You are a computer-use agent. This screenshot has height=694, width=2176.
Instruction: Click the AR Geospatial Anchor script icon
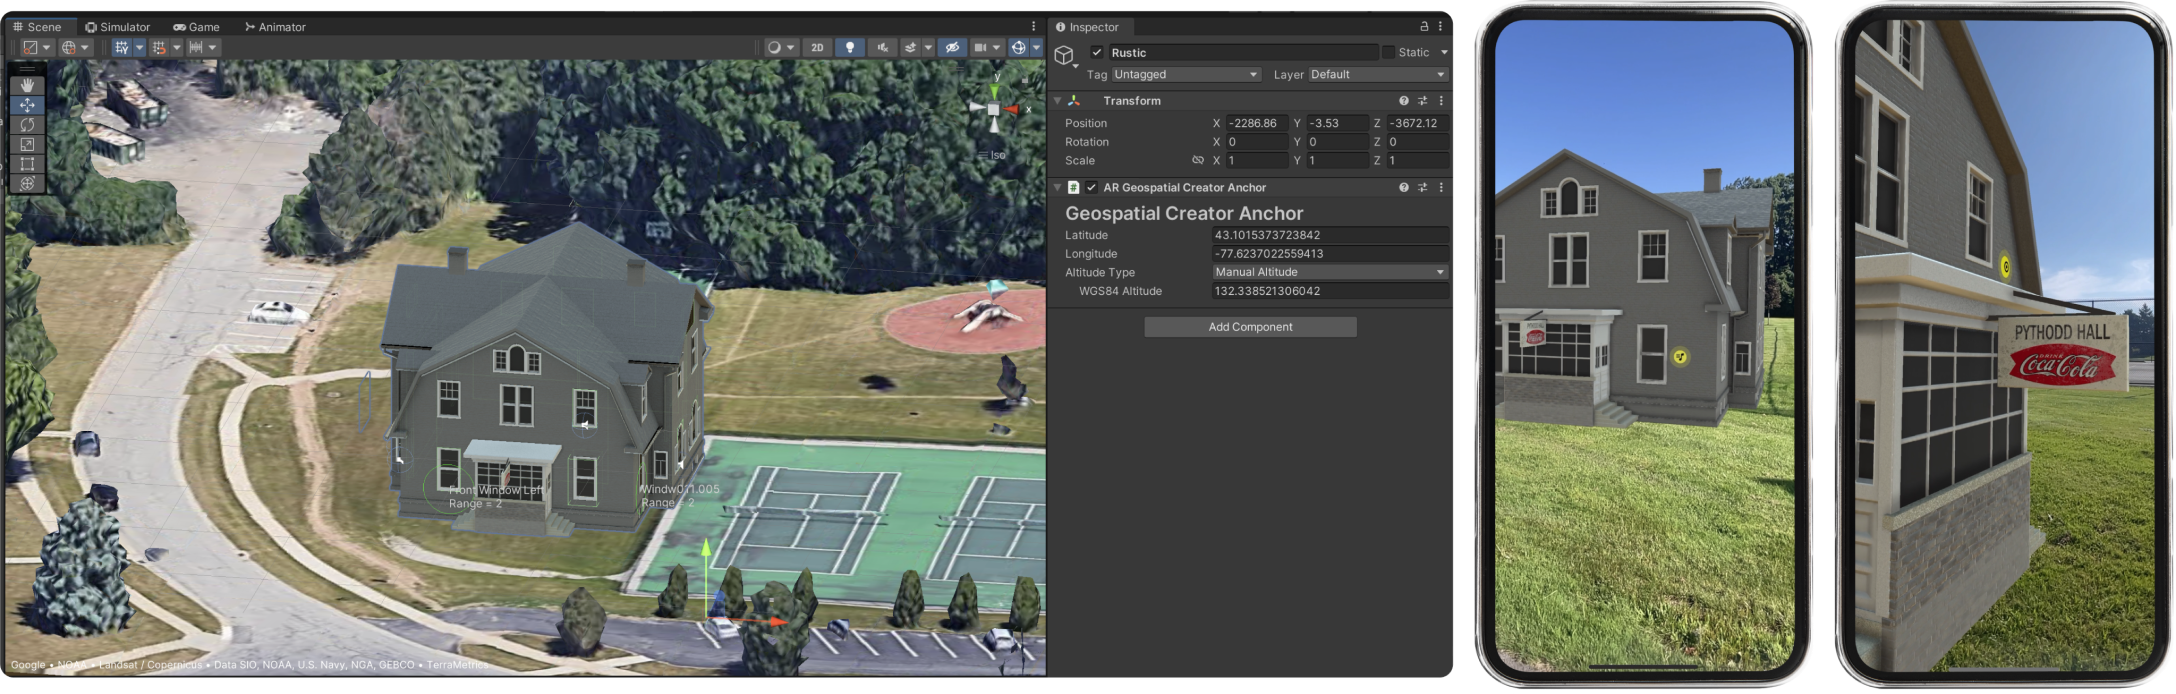click(x=1073, y=188)
